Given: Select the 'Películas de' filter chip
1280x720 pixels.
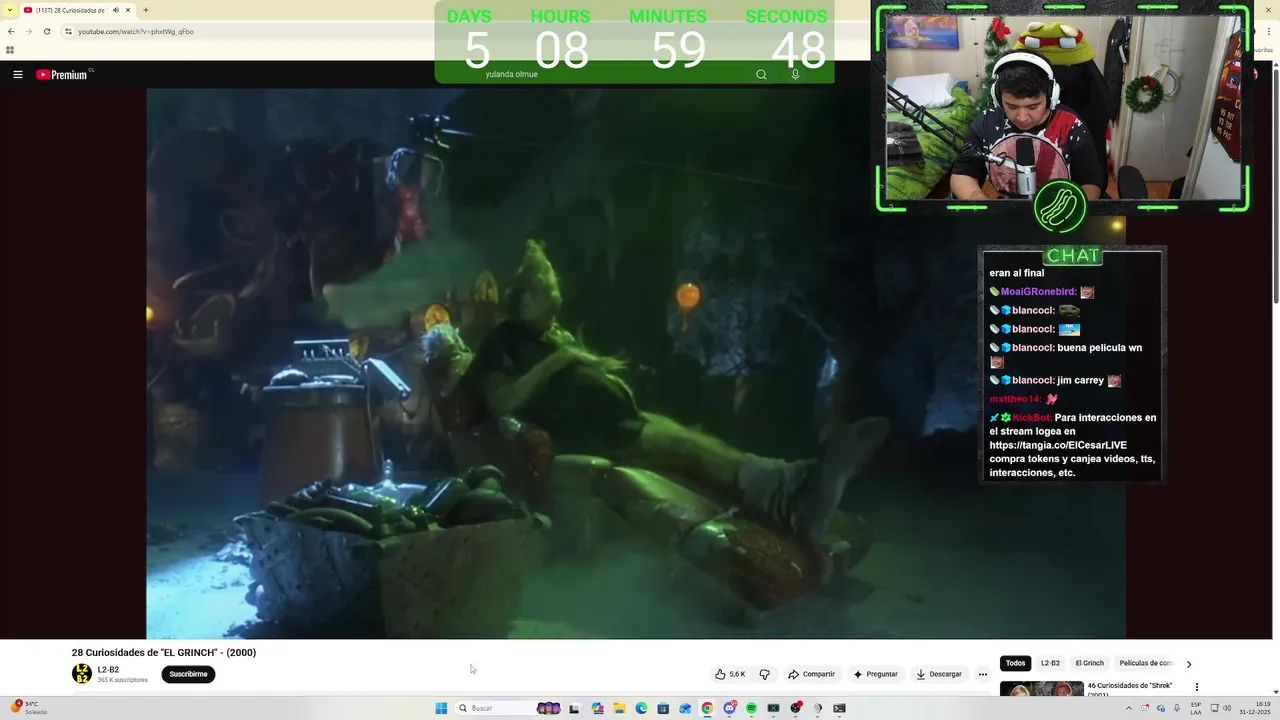Looking at the screenshot, I should [1146, 663].
